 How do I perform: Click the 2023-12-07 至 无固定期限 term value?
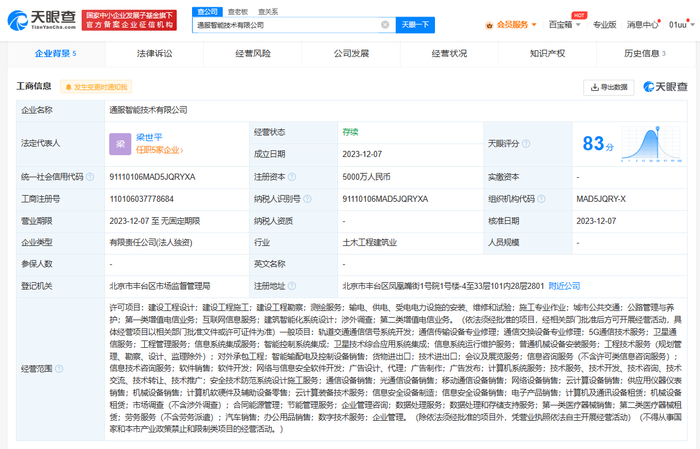(x=154, y=220)
